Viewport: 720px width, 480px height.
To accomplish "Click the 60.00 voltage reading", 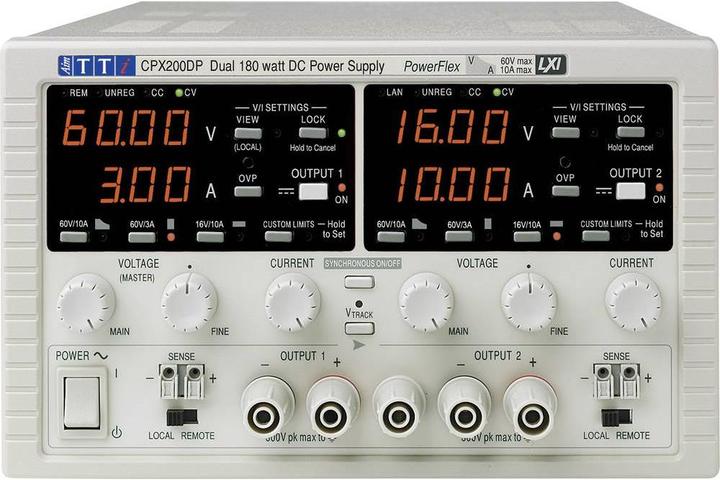I will (x=126, y=128).
